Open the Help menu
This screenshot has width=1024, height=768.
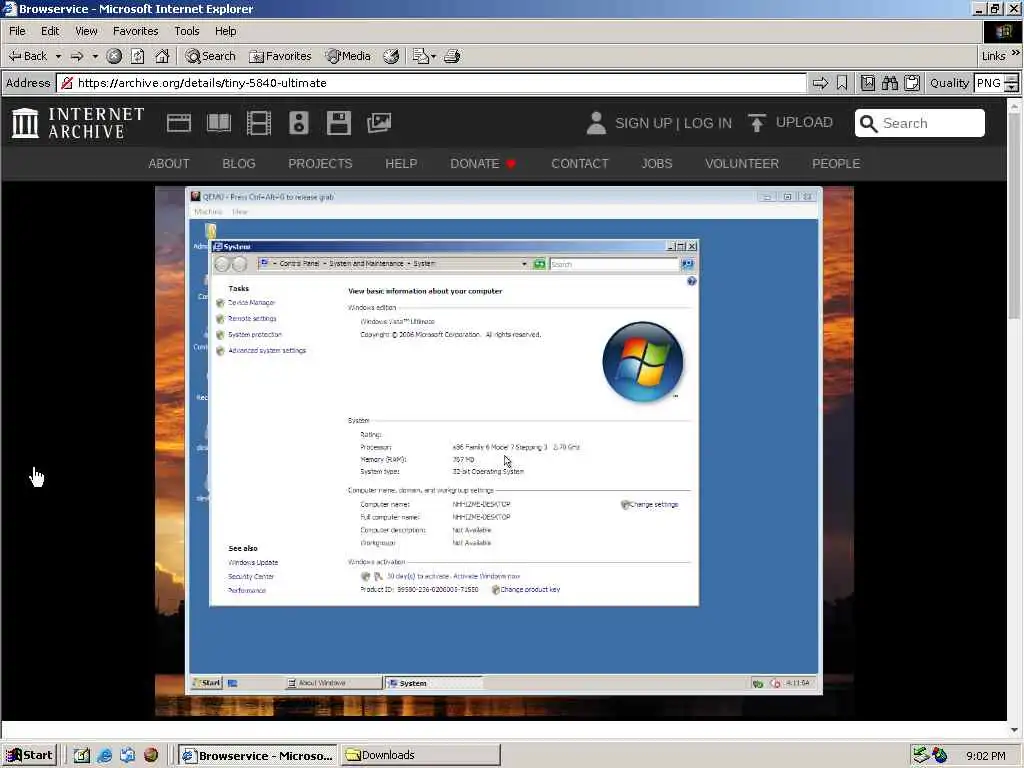225,31
